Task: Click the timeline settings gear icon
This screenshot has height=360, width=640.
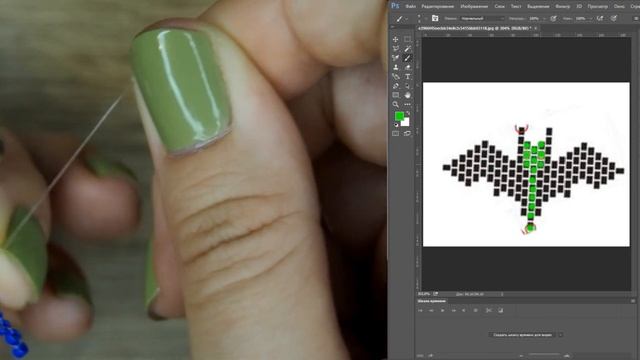Action: pyautogui.click(x=476, y=311)
